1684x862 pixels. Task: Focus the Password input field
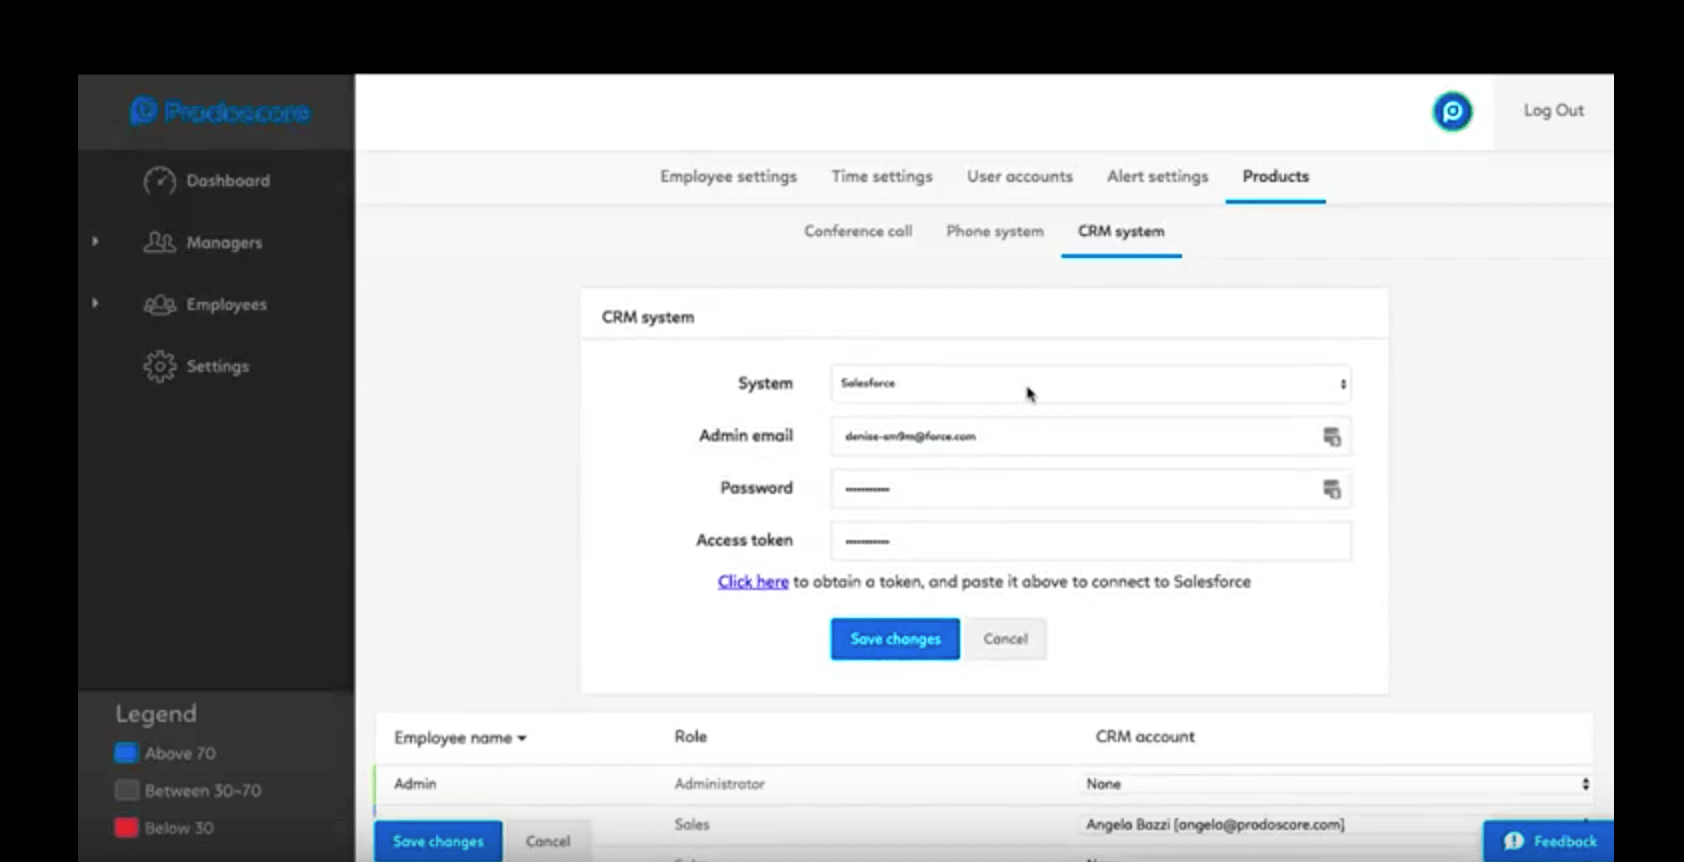[x=1091, y=489]
